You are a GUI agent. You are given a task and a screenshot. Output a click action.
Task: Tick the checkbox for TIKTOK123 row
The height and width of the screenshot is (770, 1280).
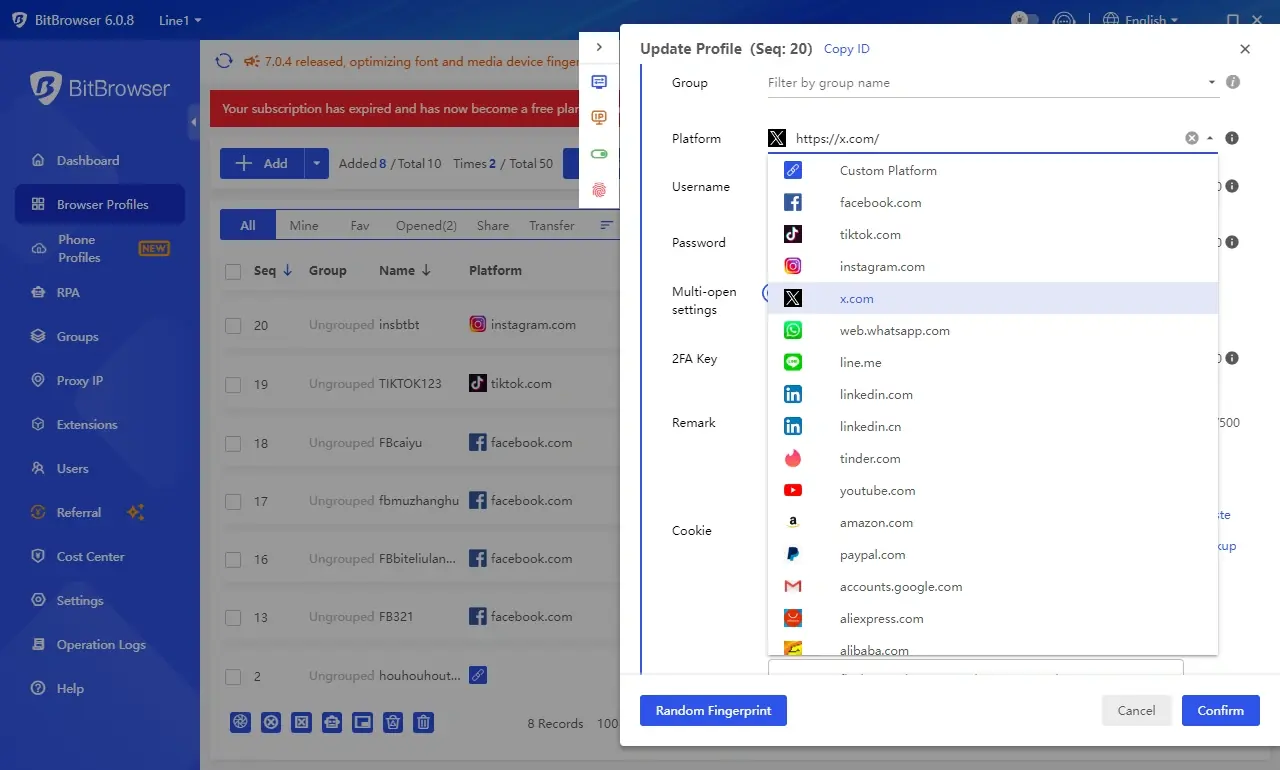(233, 384)
